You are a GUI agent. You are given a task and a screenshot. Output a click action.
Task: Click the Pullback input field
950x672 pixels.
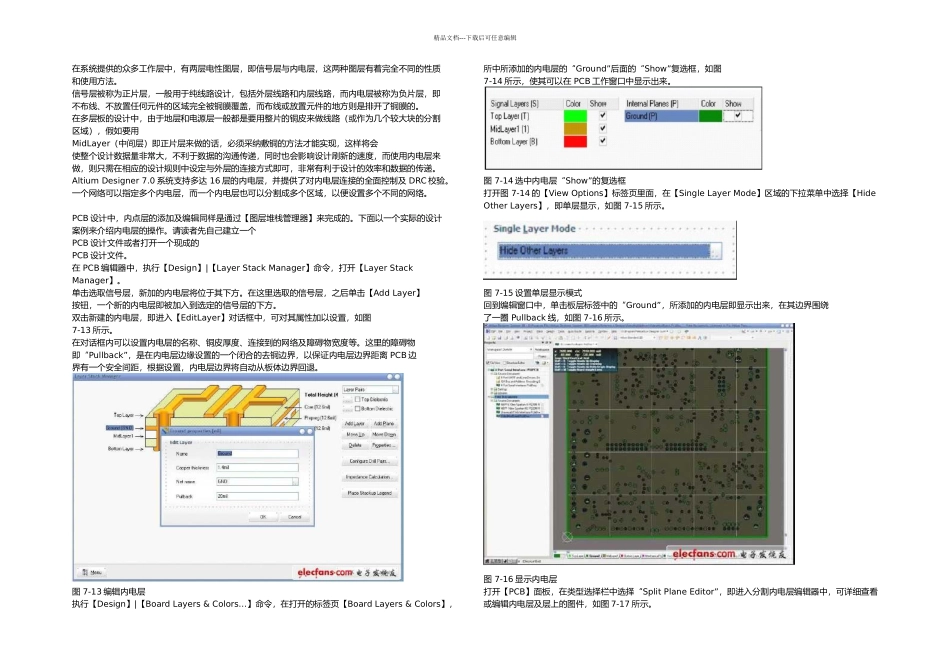pyautogui.click(x=257, y=496)
